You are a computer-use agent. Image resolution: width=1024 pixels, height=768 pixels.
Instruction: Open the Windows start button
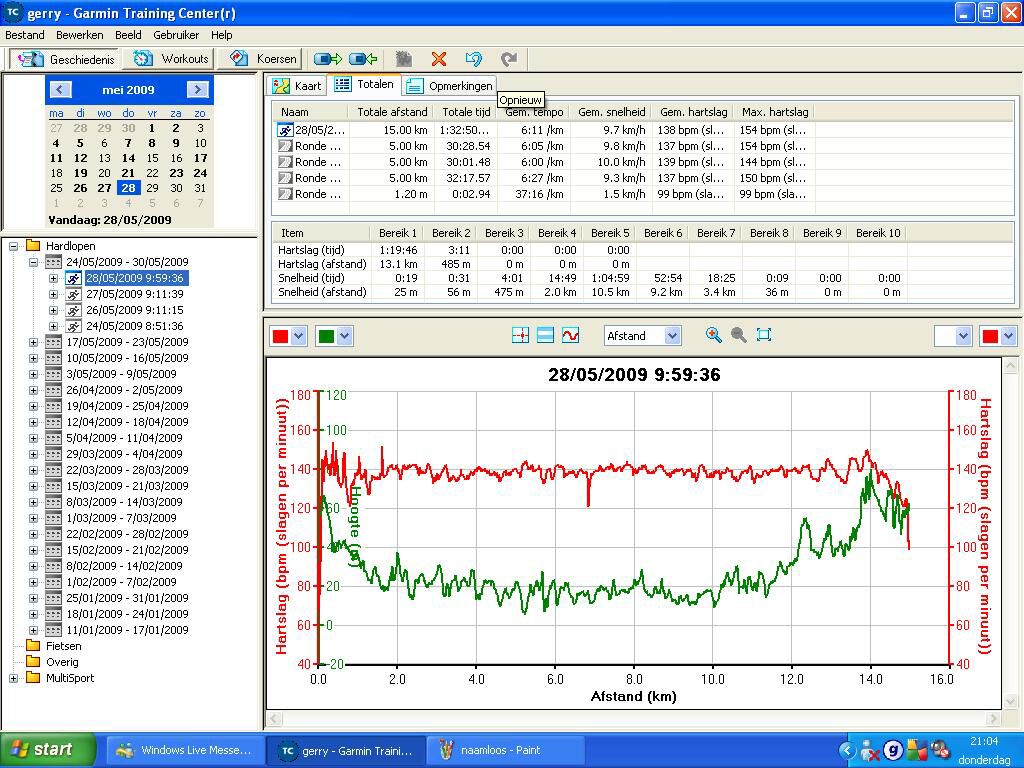pos(48,750)
